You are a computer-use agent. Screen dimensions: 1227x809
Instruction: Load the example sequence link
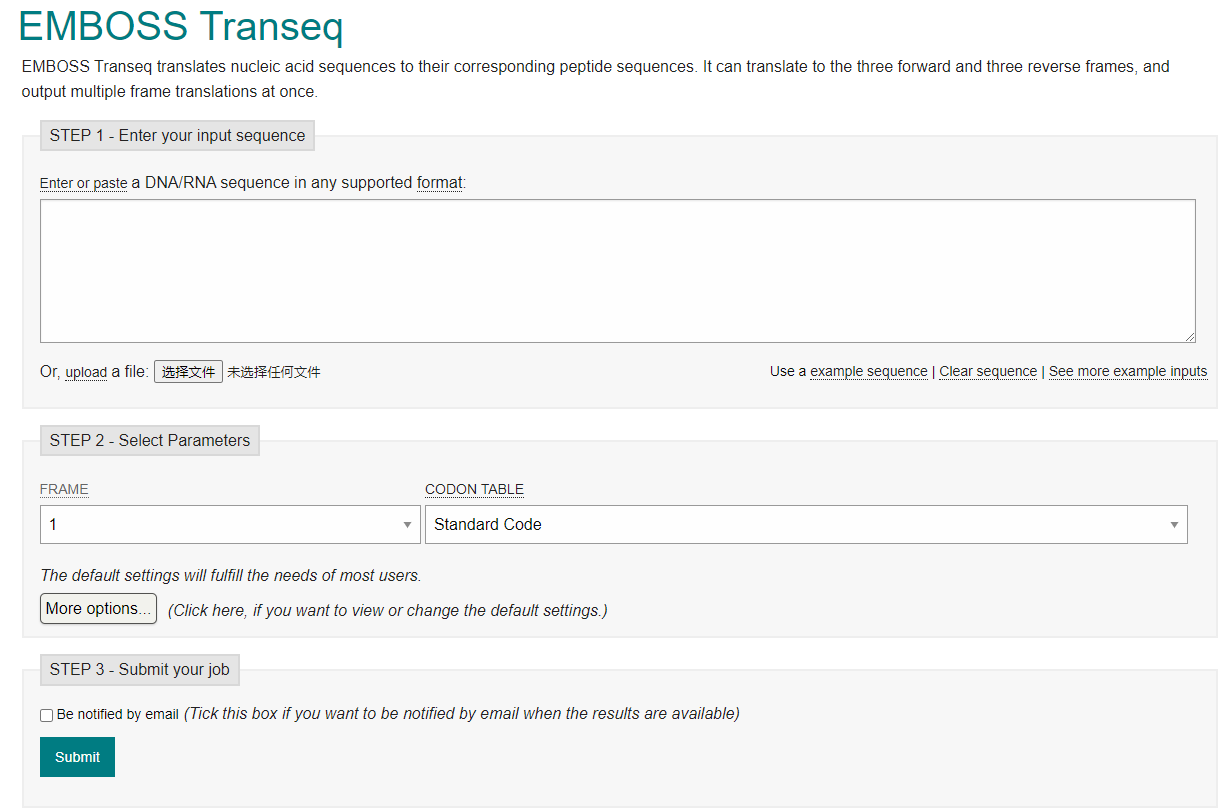[868, 371]
